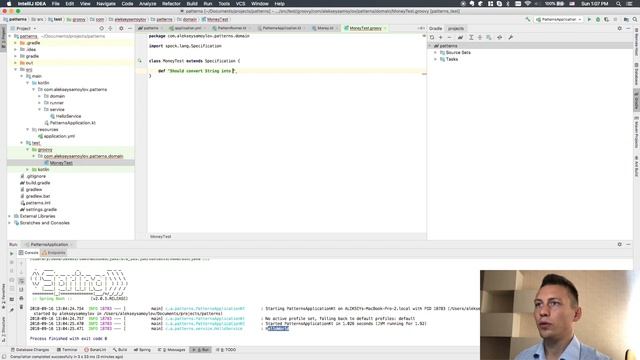Open the VCS menu

tap(240, 4)
